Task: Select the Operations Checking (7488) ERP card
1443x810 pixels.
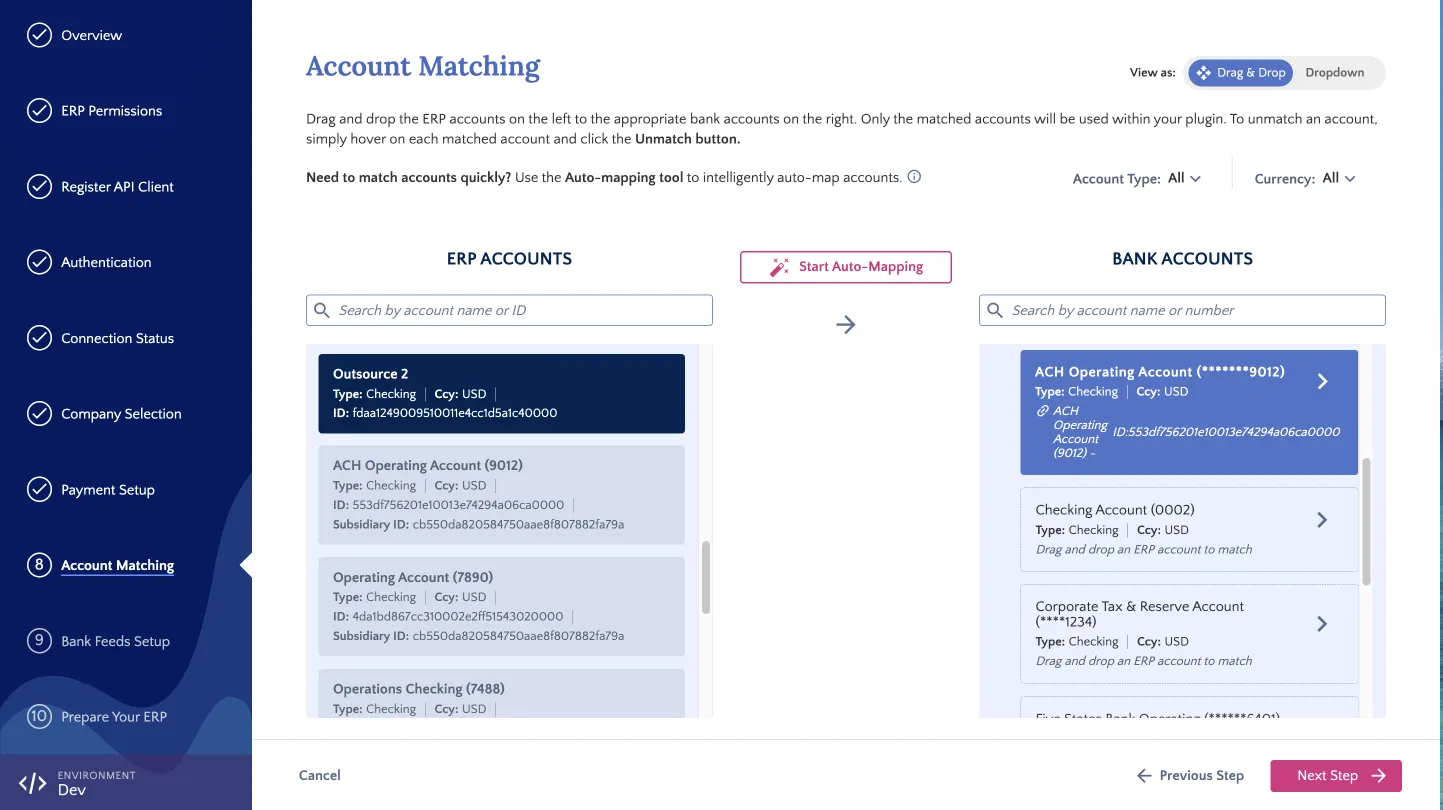Action: tap(502, 693)
